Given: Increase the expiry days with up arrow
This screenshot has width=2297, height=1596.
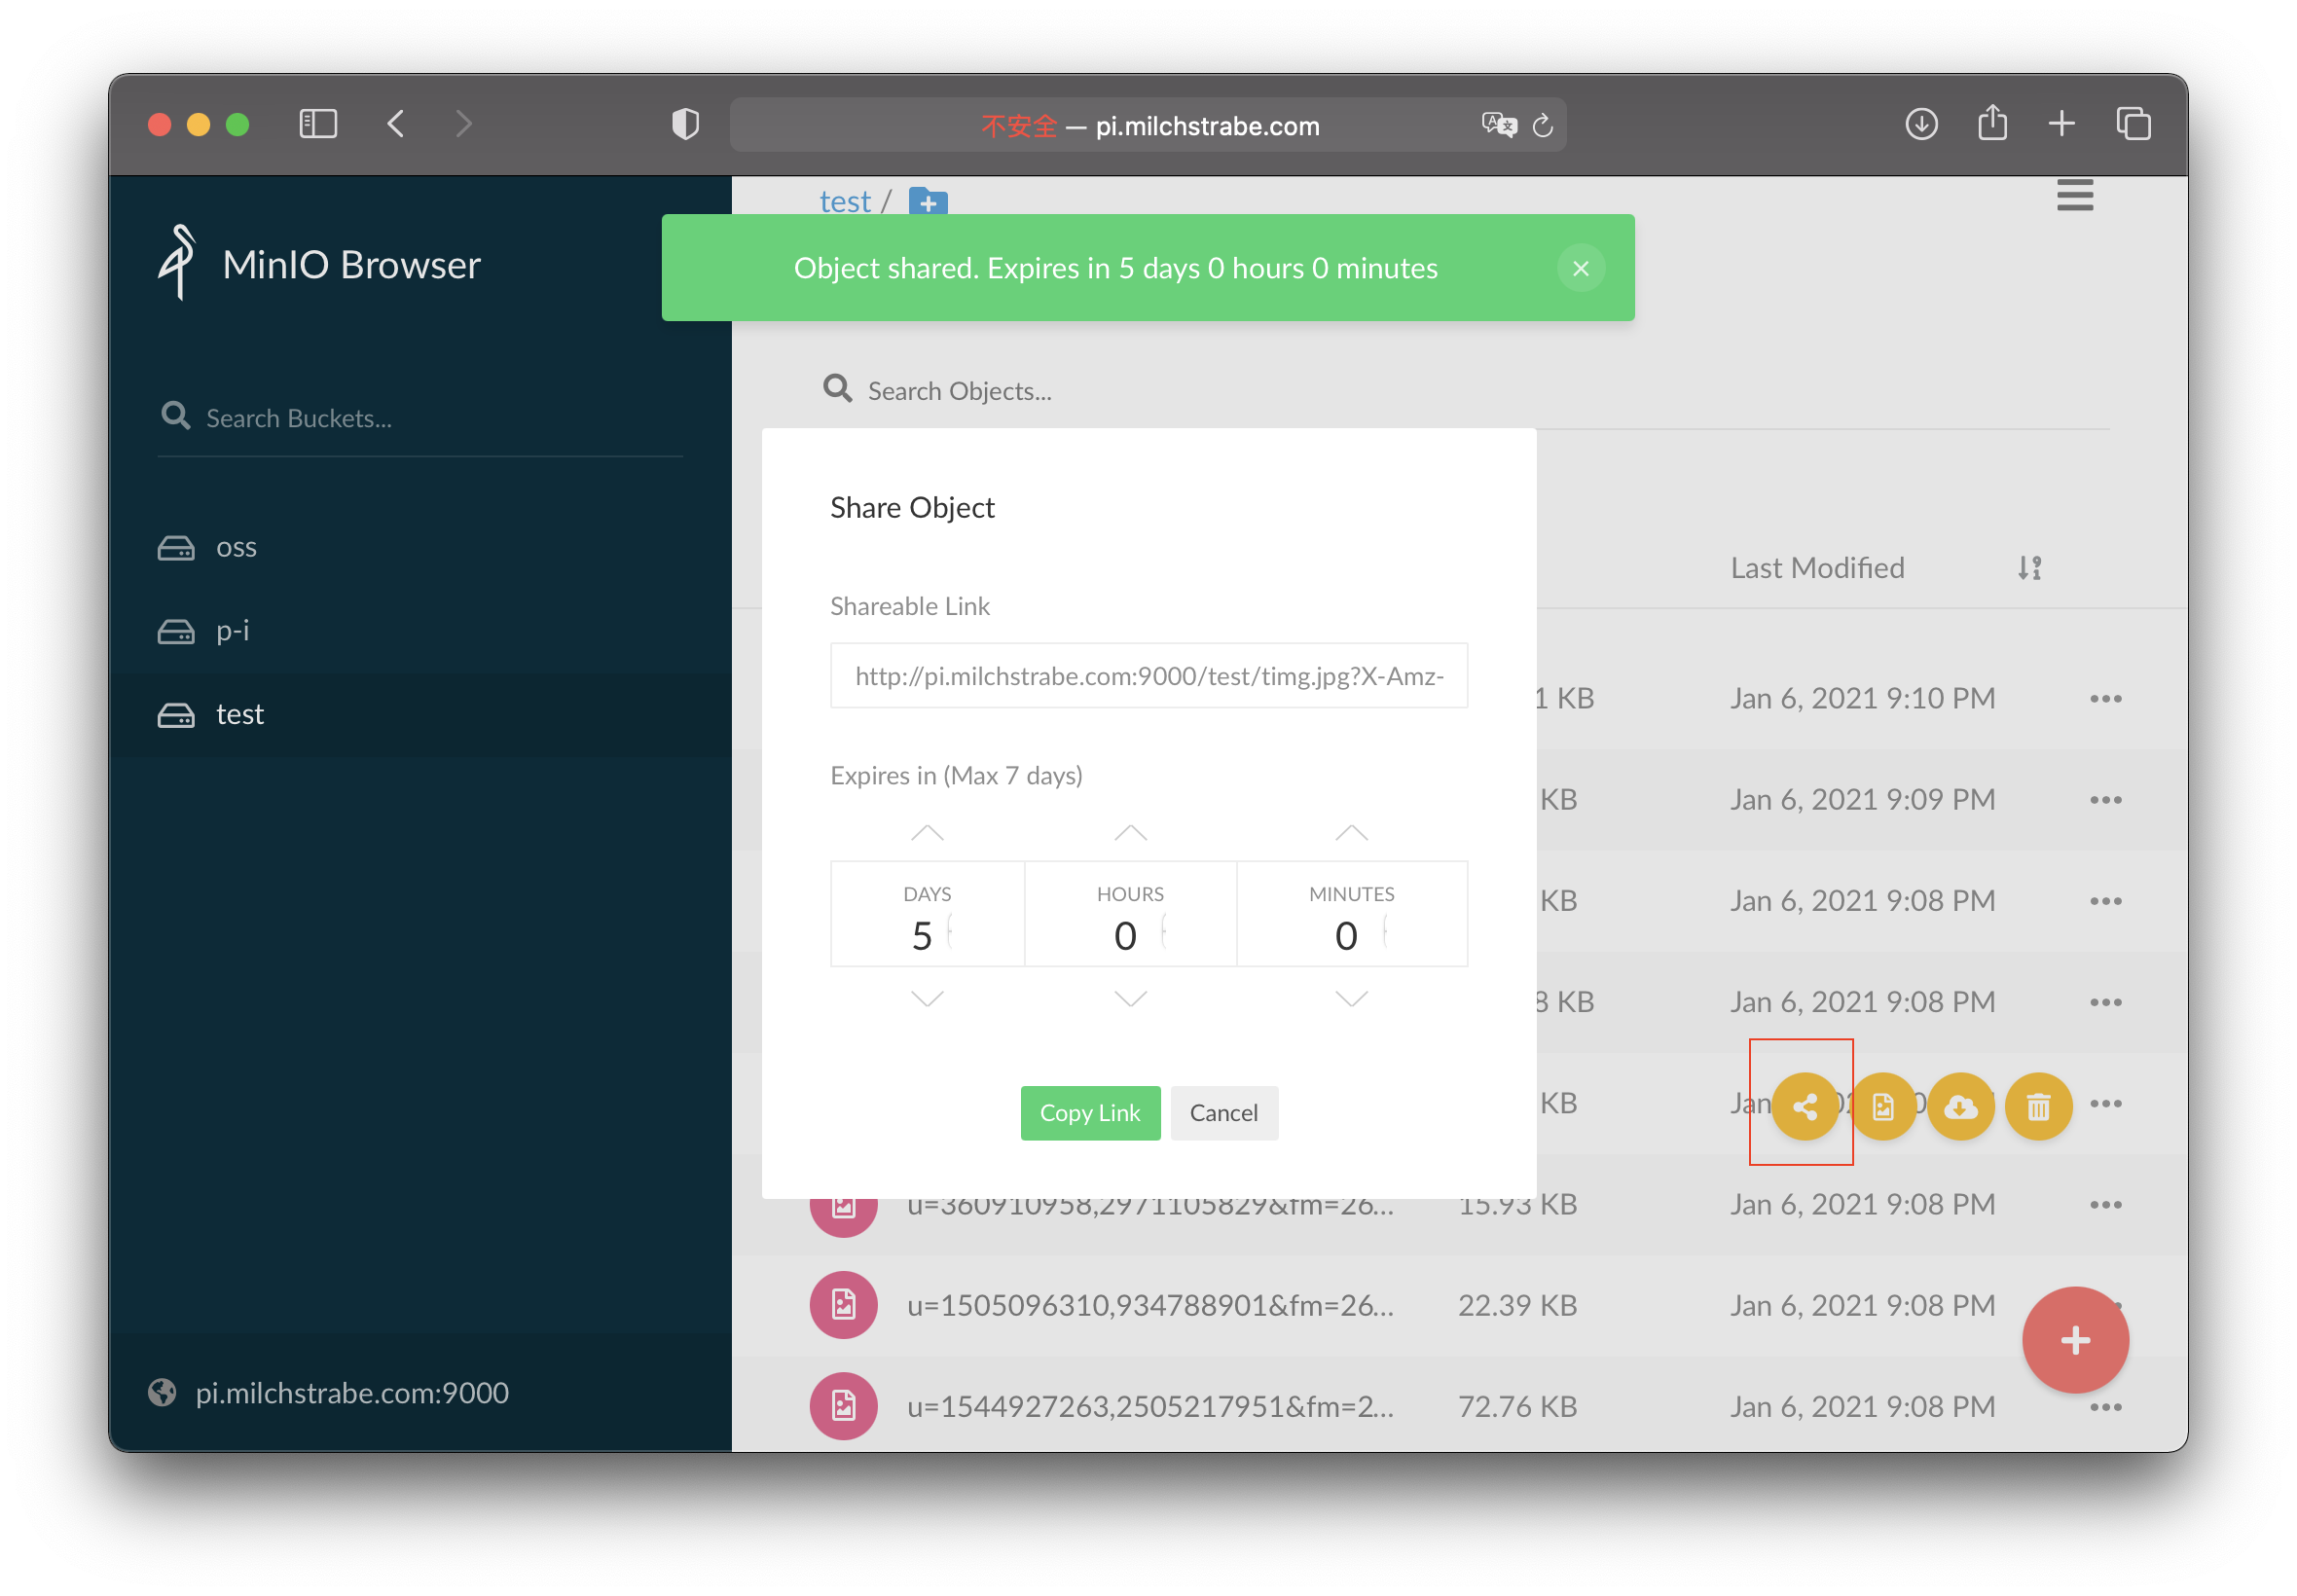Looking at the screenshot, I should coord(927,832).
